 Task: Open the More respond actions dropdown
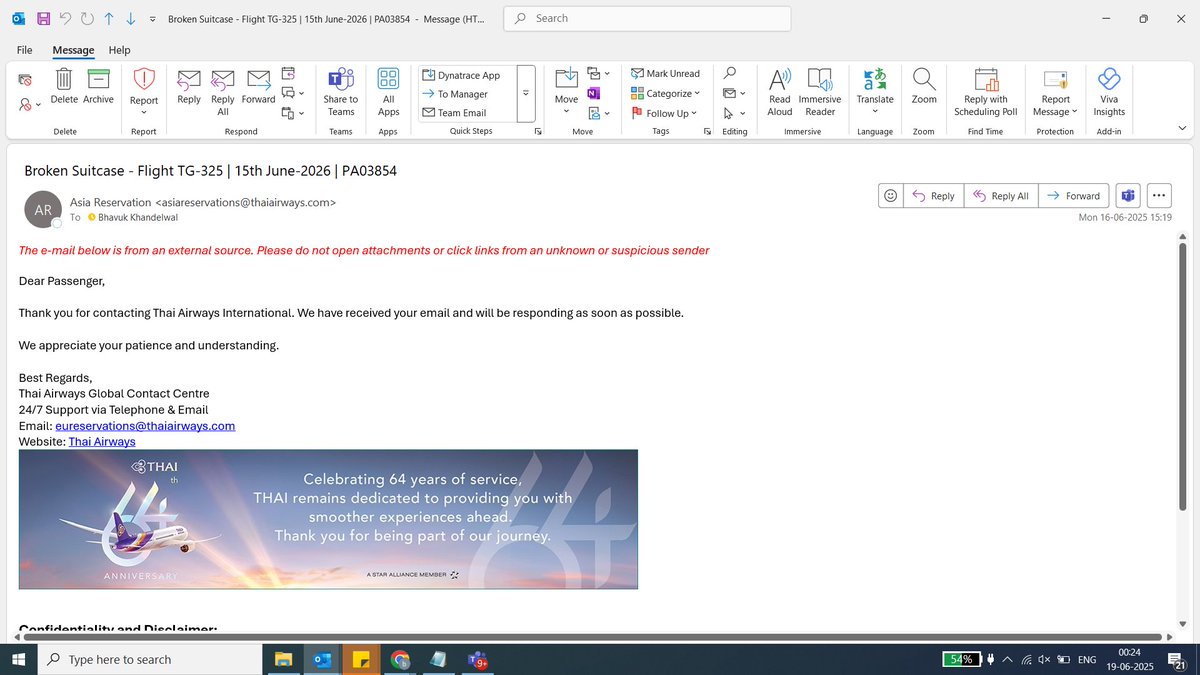pyautogui.click(x=292, y=113)
